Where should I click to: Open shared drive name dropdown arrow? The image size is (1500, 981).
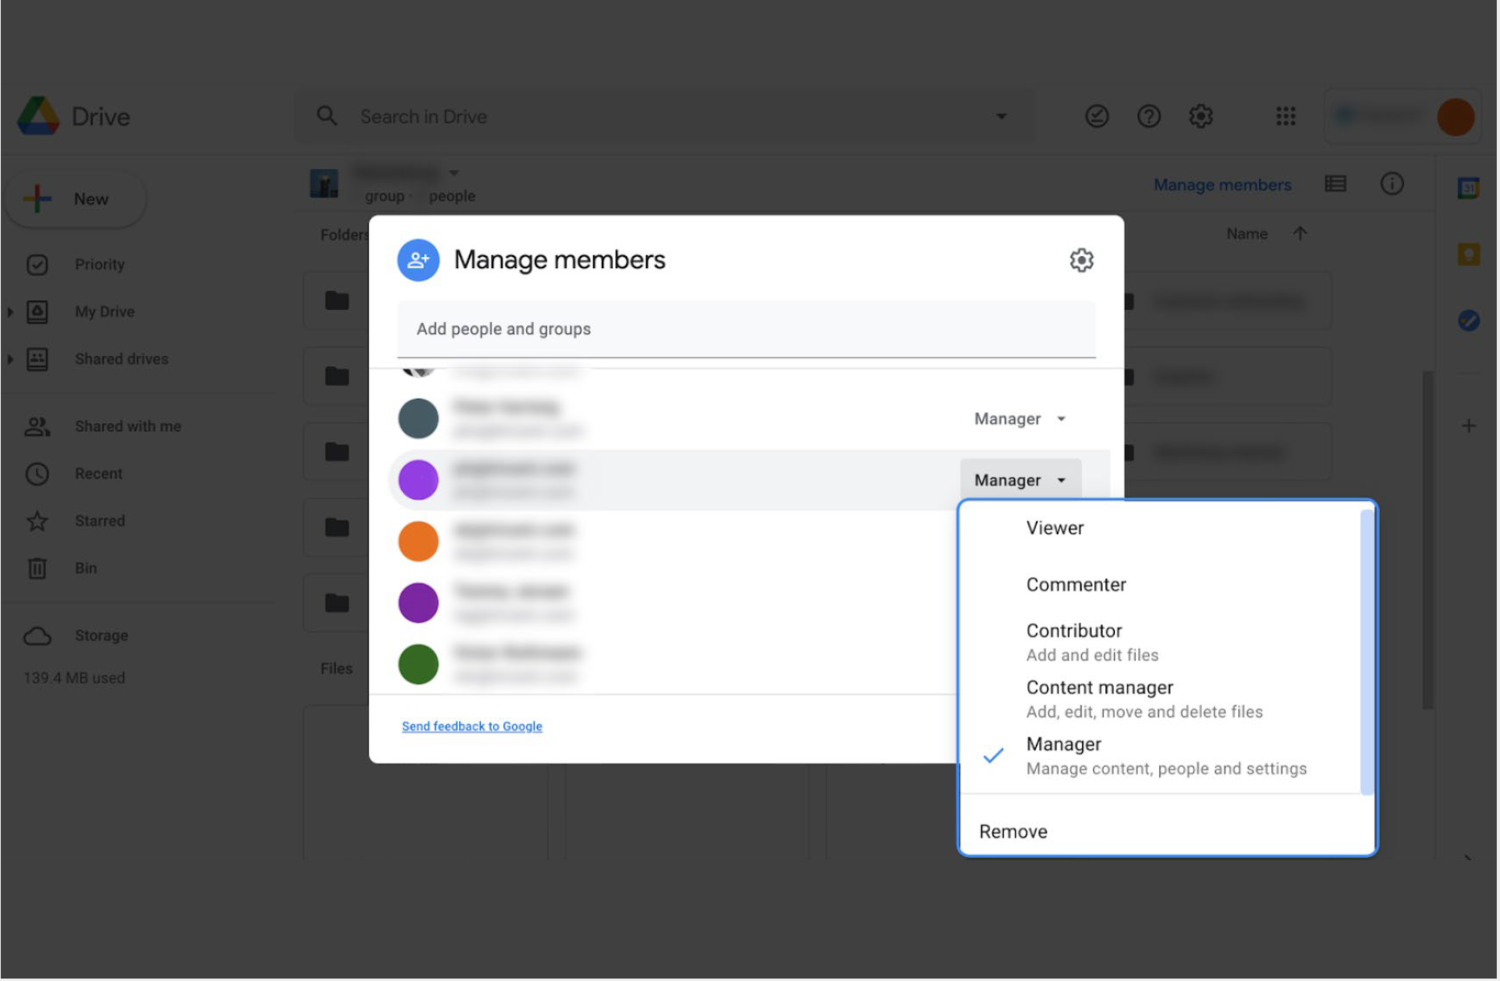(454, 173)
